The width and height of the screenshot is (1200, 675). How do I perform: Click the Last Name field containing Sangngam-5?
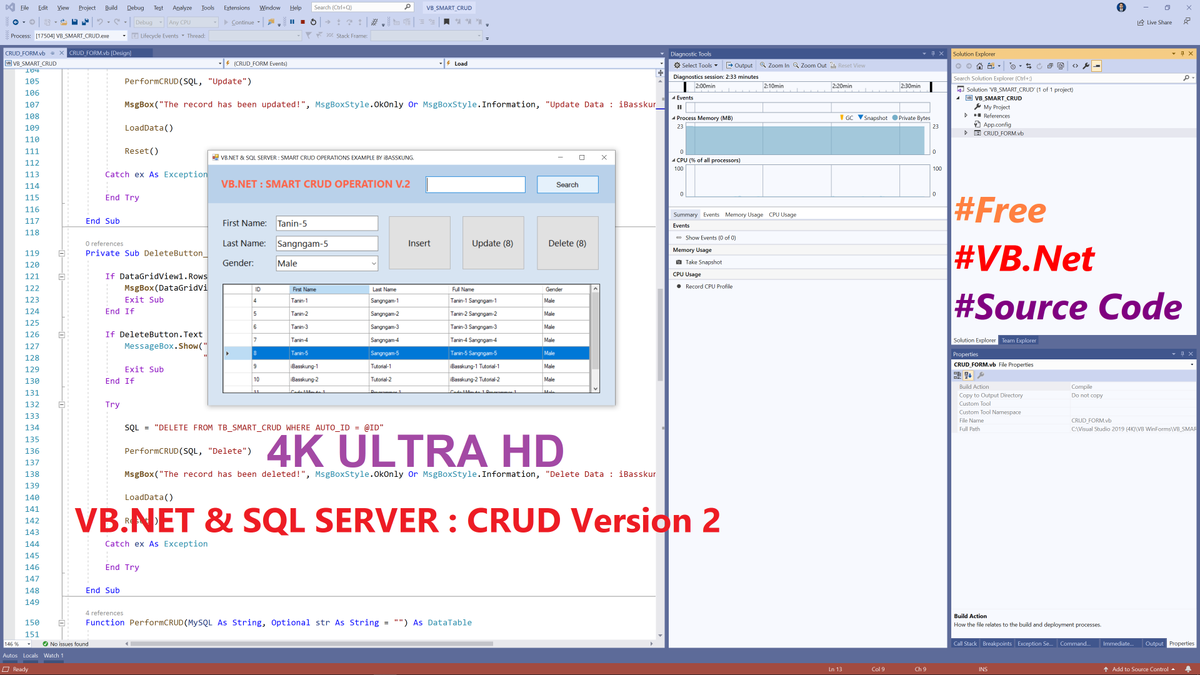click(327, 243)
